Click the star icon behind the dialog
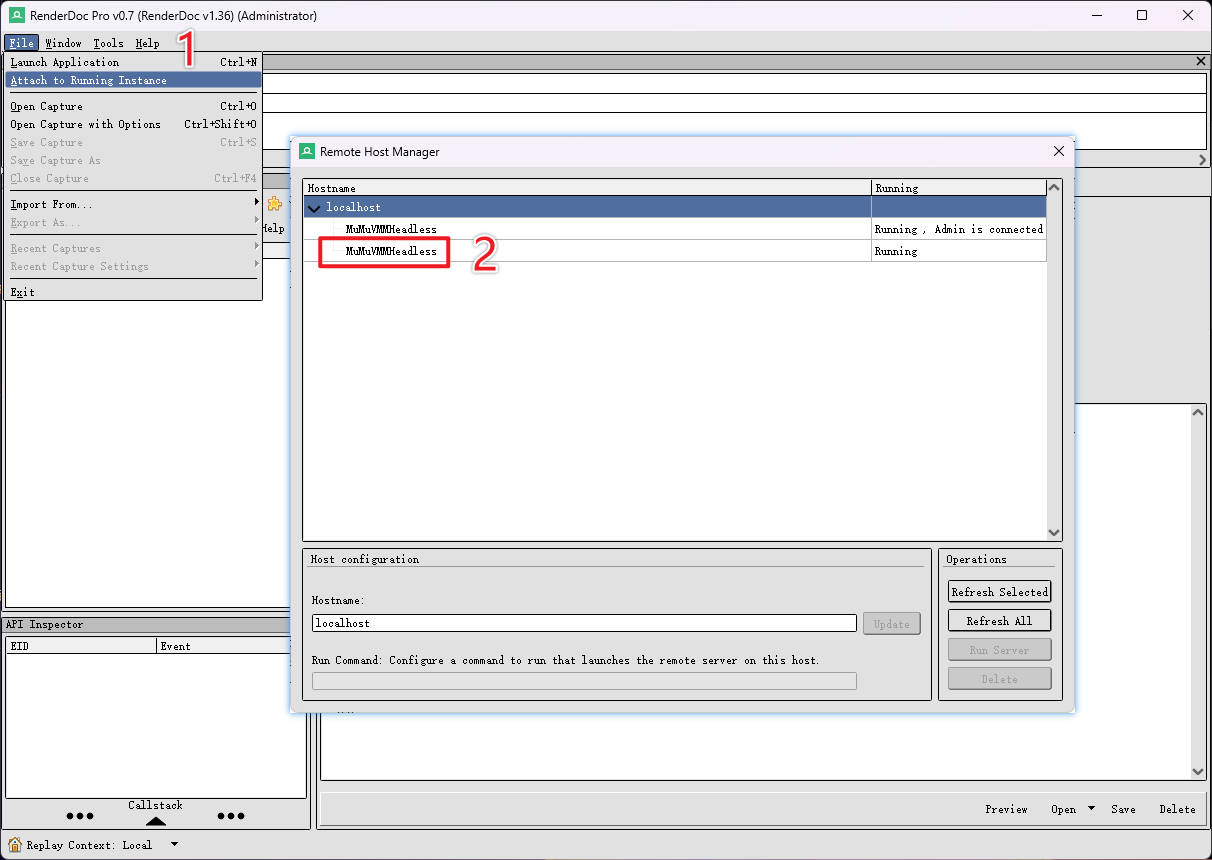Viewport: 1212px width, 860px height. [x=274, y=203]
